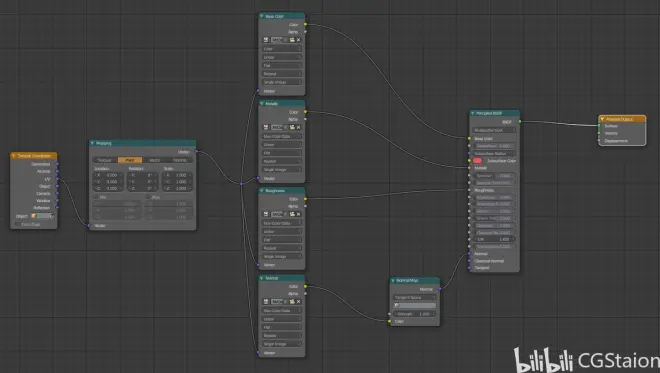Enable the Min checkbox in Mapping node
The width and height of the screenshot is (660, 373).
pyautogui.click(x=96, y=197)
